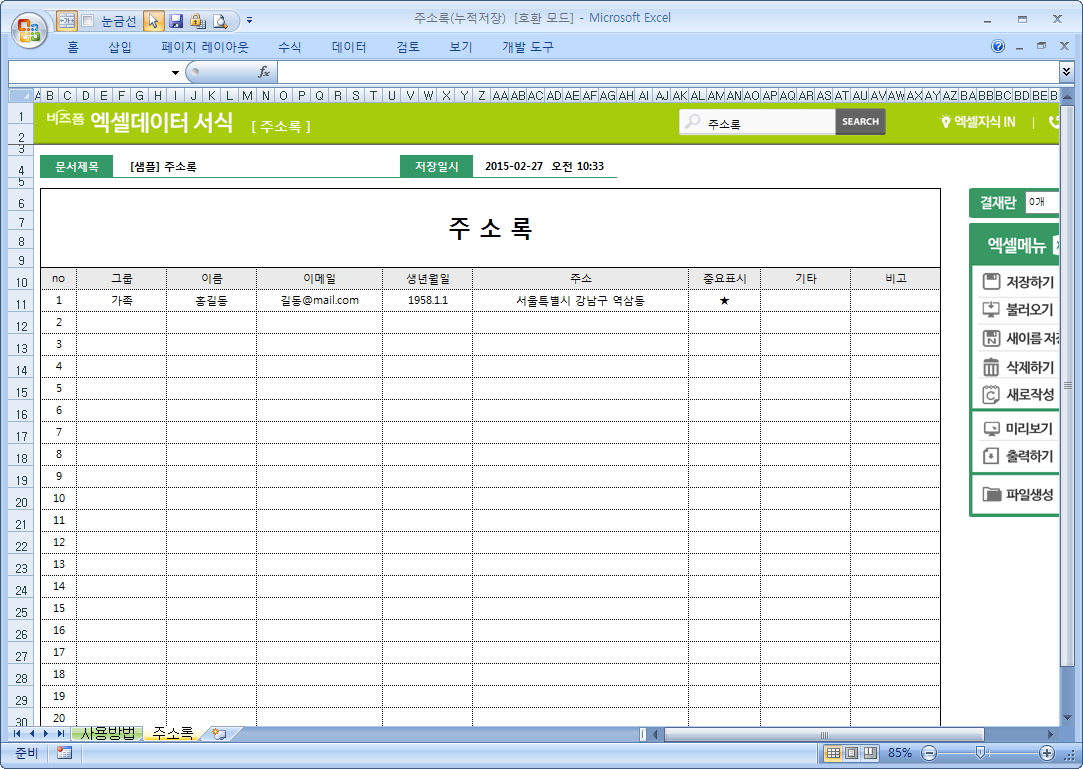Click the 문서제목 green label
This screenshot has width=1083, height=769.
(77, 167)
